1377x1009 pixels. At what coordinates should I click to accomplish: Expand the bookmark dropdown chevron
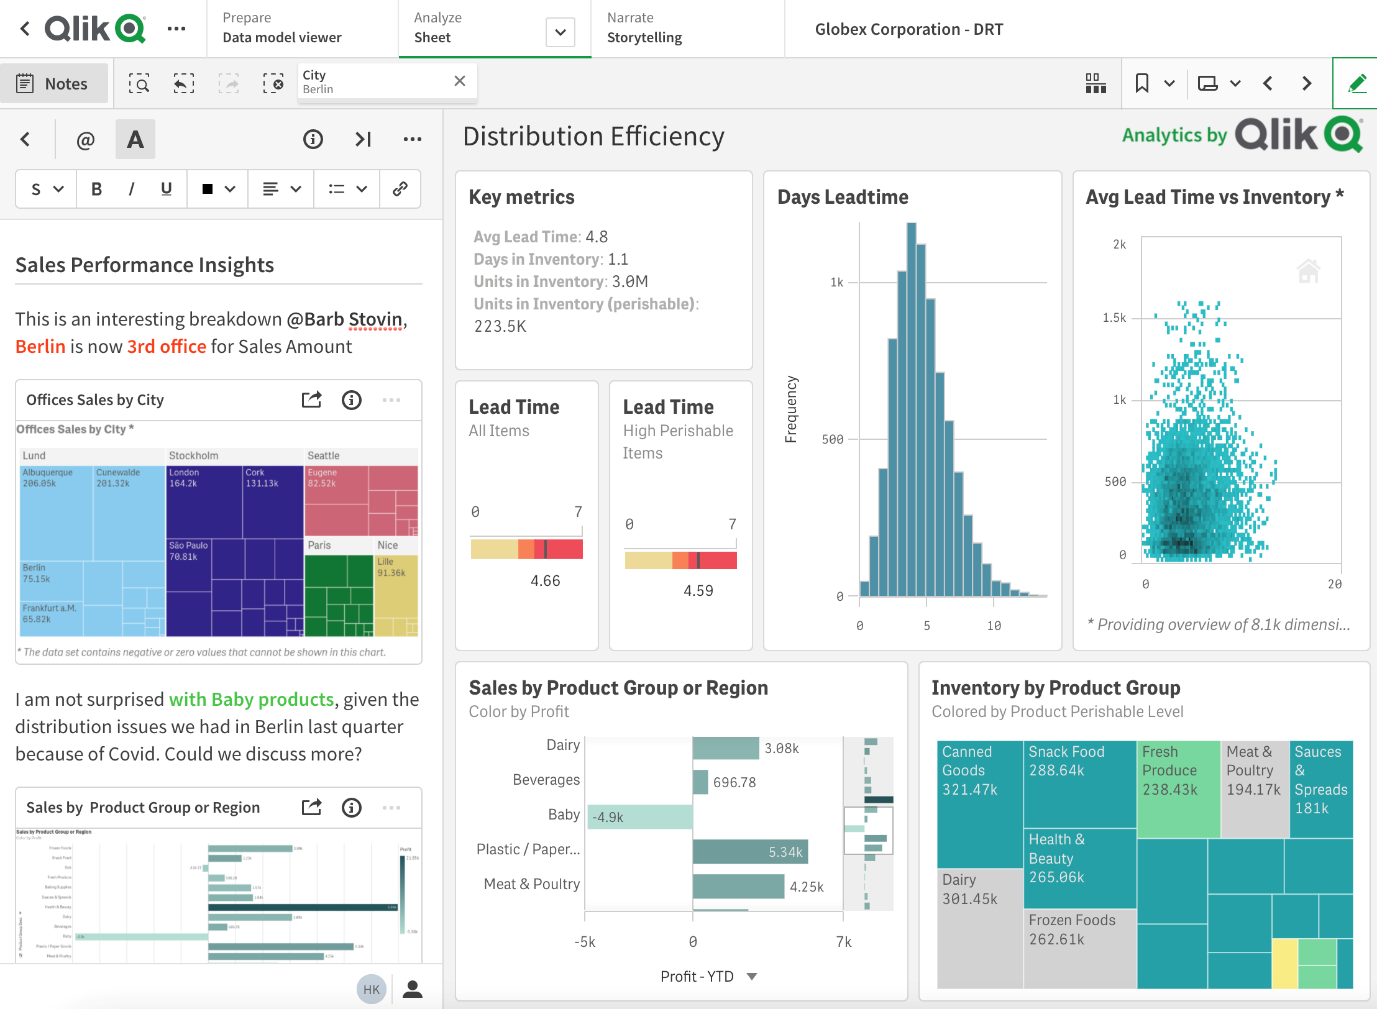click(1169, 83)
